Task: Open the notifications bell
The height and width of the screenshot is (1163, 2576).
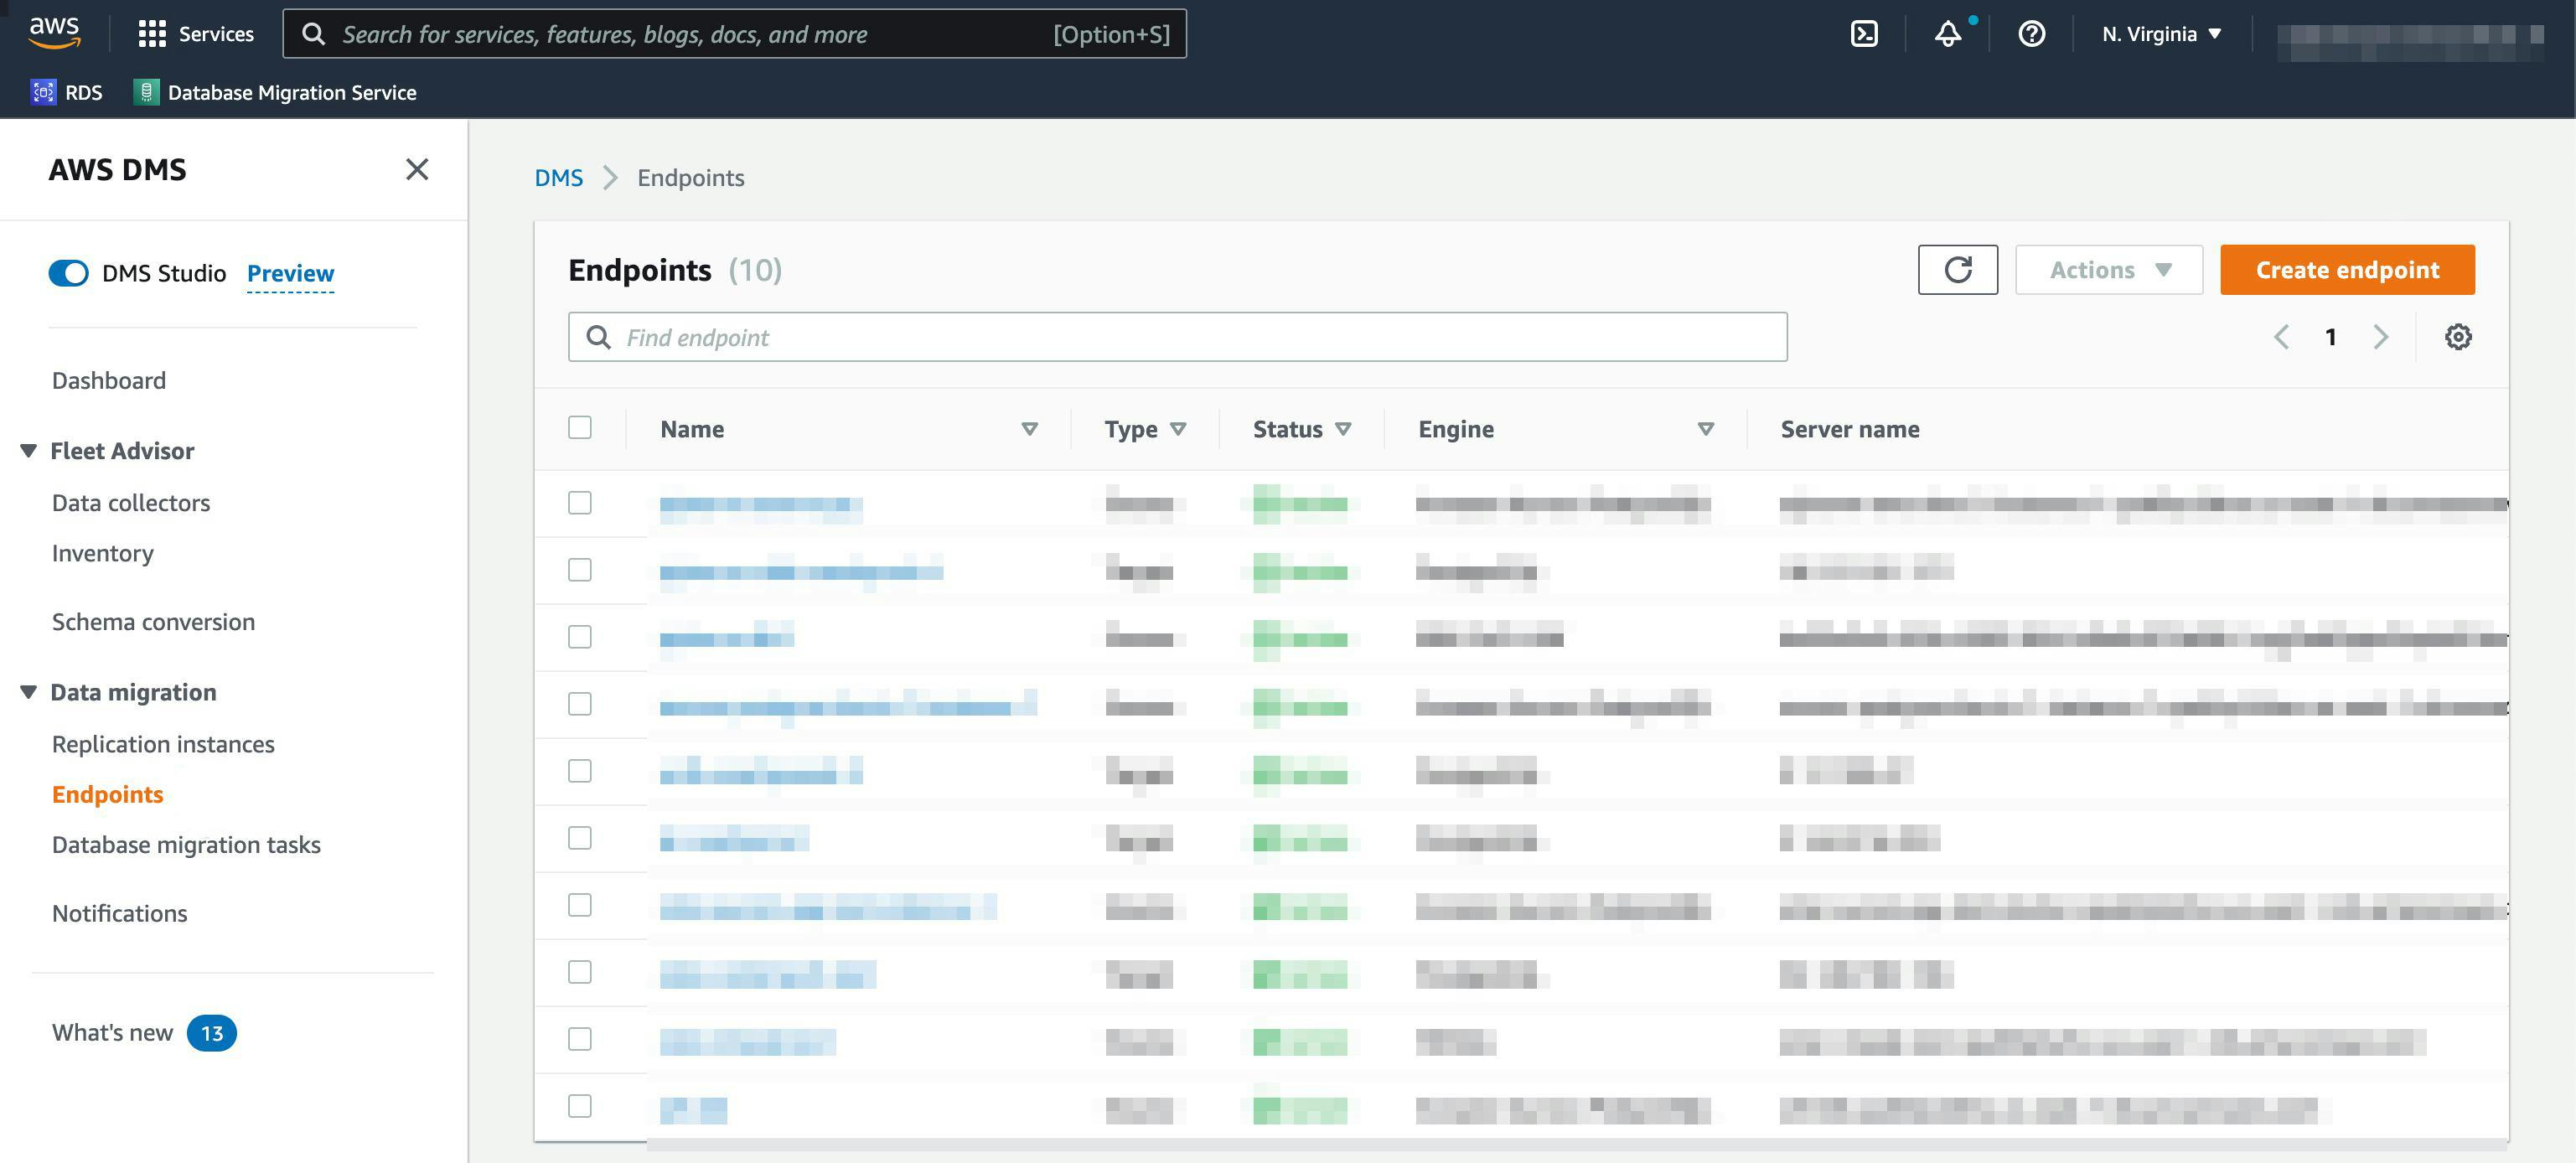Action: [x=1947, y=33]
